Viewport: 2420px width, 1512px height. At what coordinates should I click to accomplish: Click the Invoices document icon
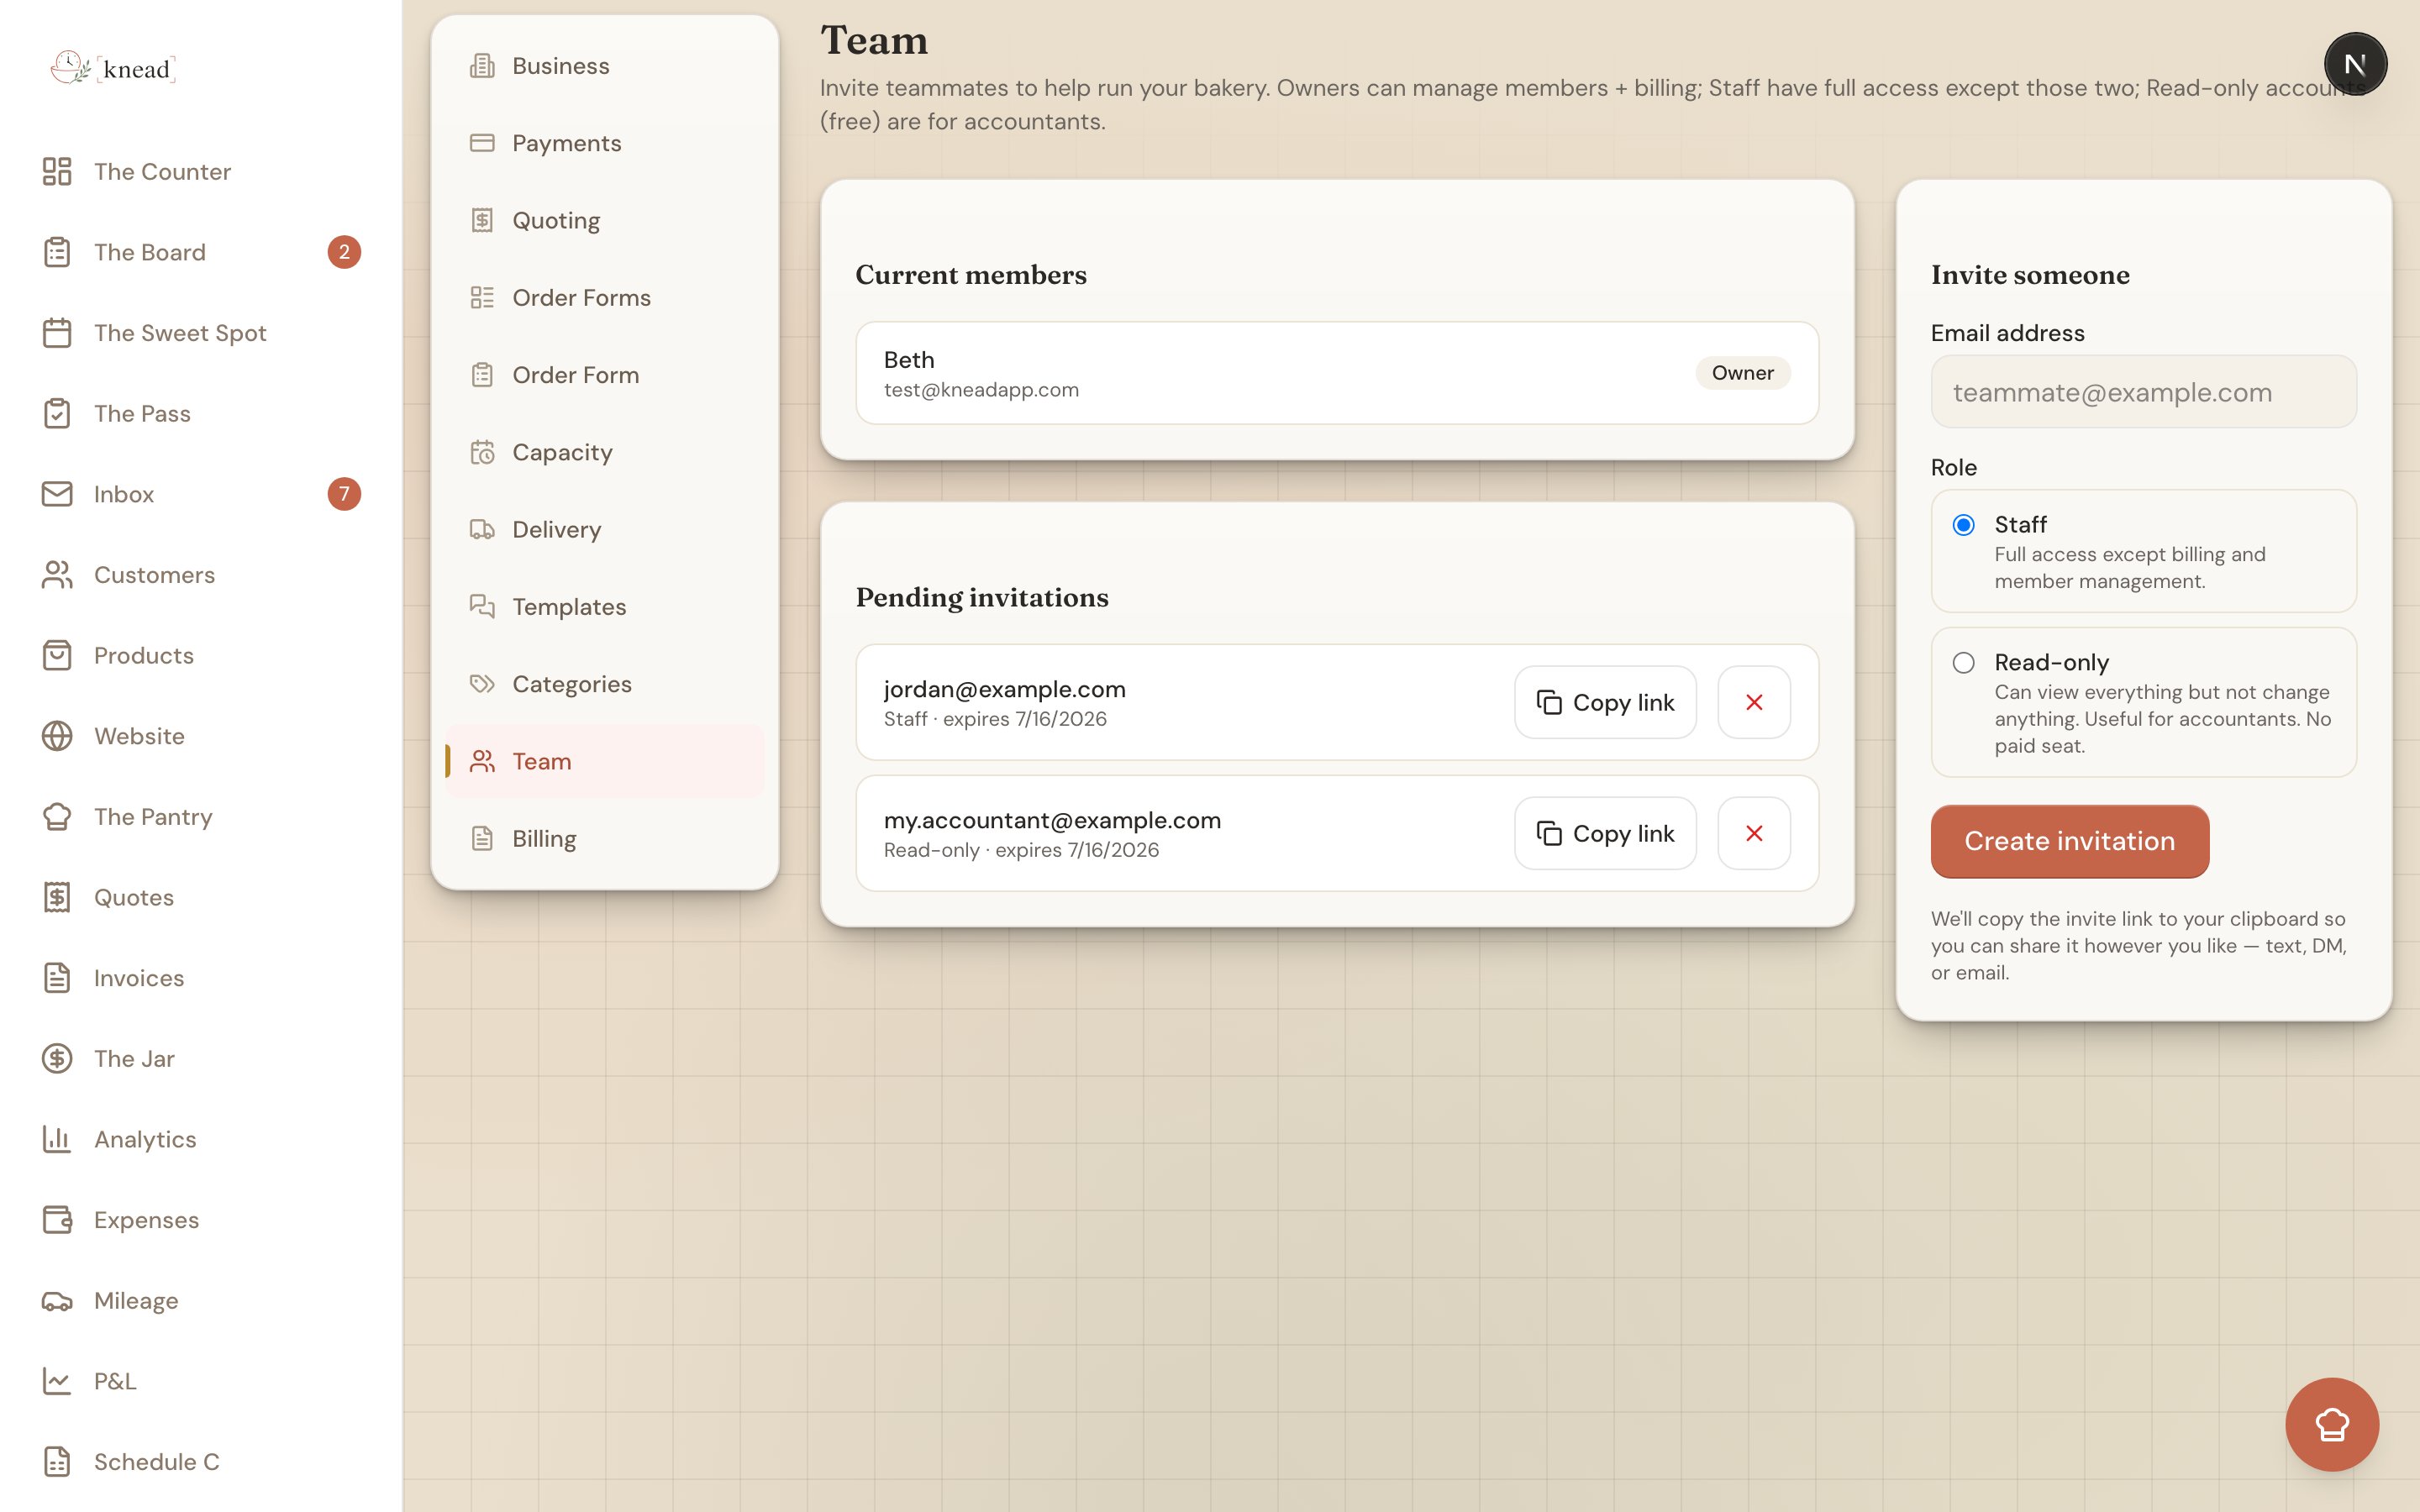tap(57, 978)
